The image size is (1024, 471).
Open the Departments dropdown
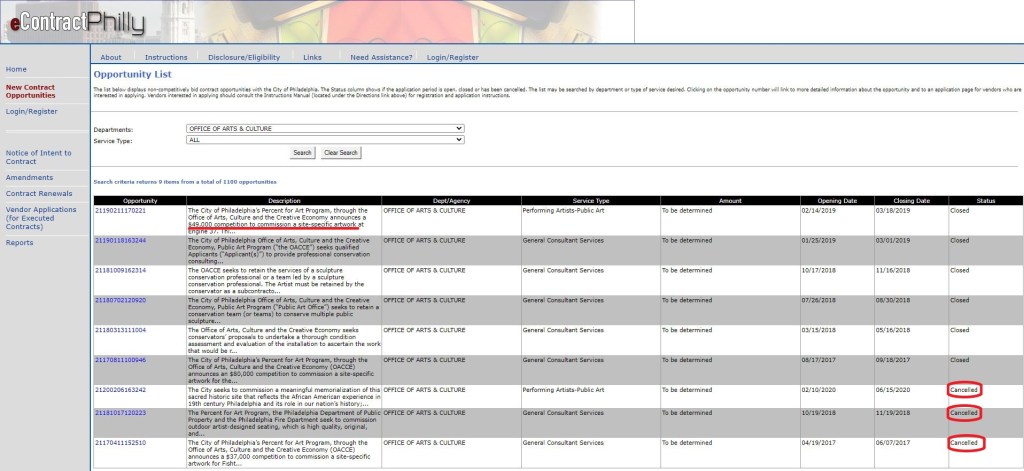[325, 129]
